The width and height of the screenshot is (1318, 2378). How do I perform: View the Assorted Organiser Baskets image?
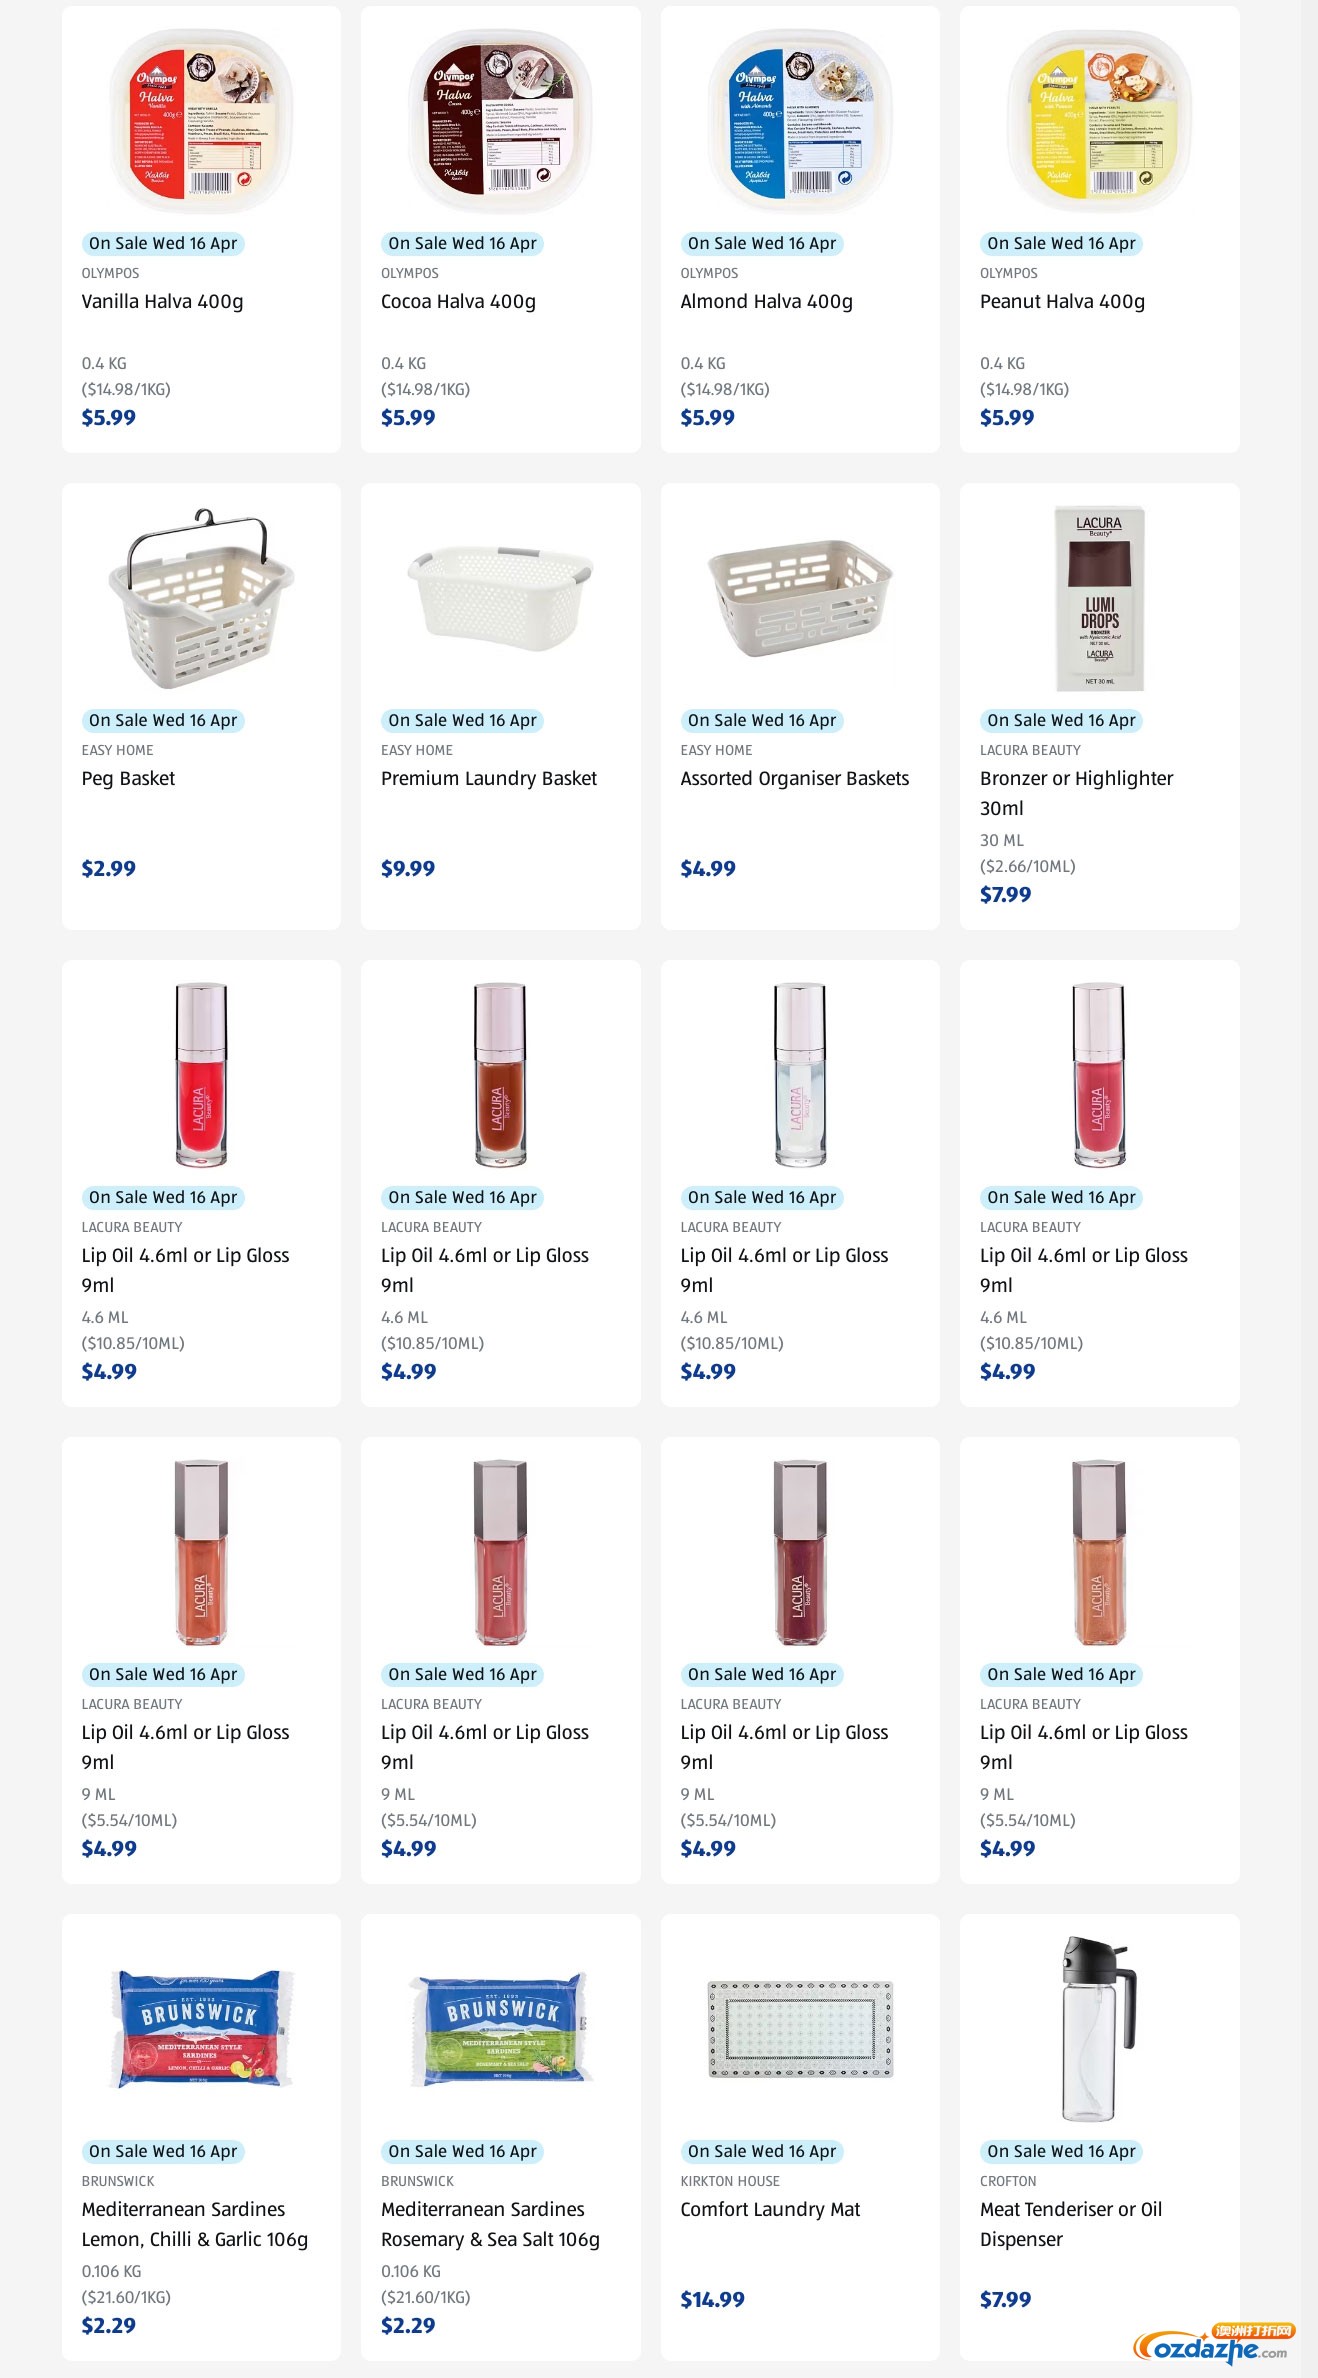pos(800,598)
